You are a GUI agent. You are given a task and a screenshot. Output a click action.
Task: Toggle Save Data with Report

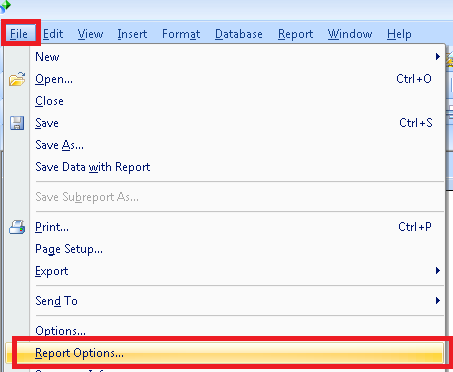coord(225,167)
